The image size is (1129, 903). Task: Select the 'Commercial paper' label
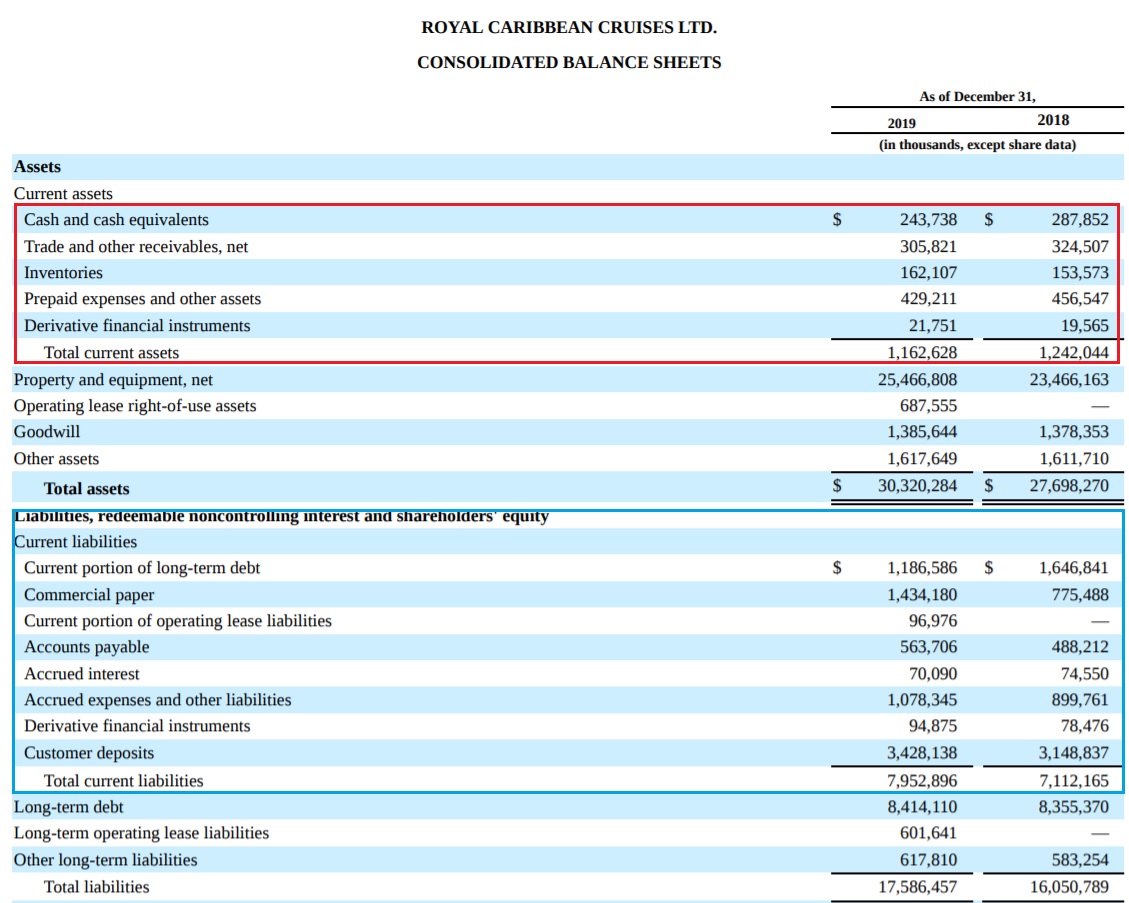89,595
